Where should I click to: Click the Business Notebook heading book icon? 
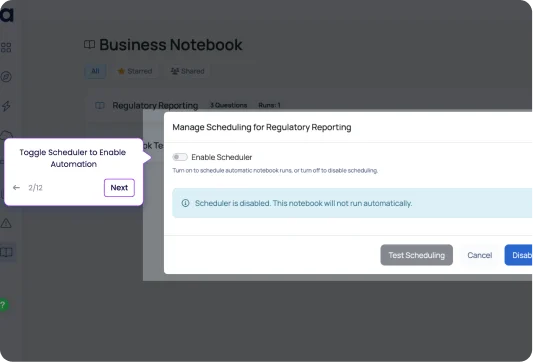click(89, 45)
